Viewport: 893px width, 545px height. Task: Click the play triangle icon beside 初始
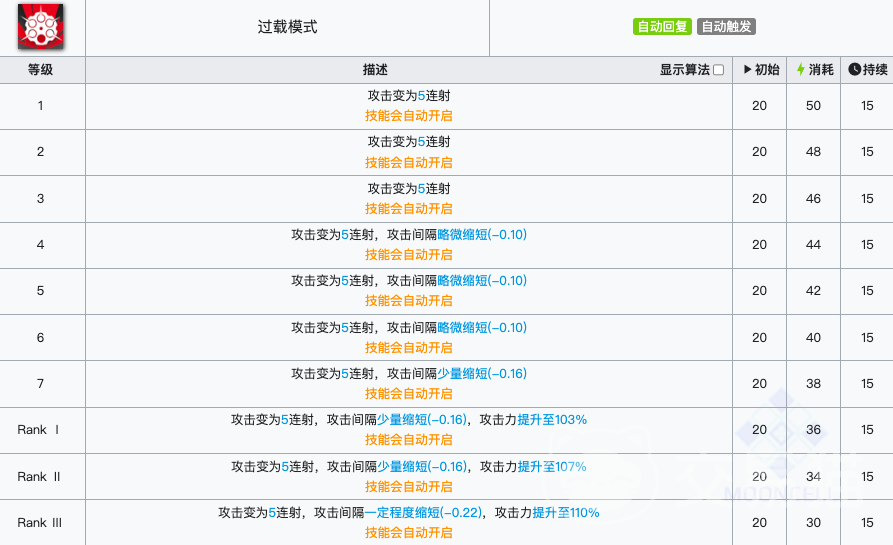pos(747,70)
